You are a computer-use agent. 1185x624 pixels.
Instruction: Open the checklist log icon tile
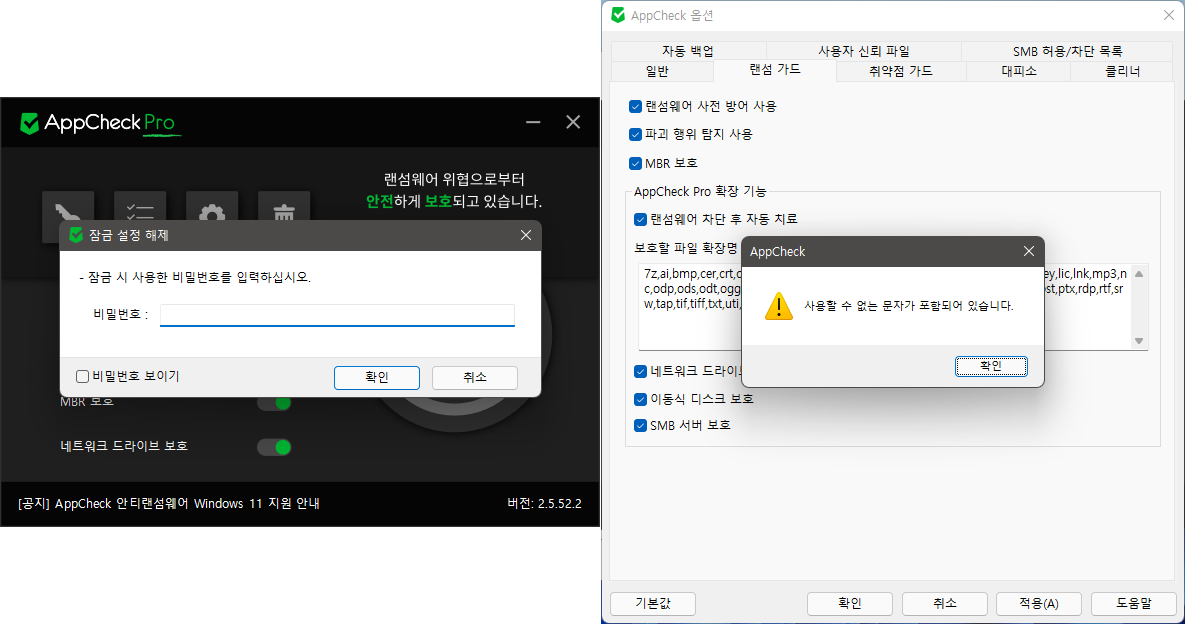[x=140, y=209]
